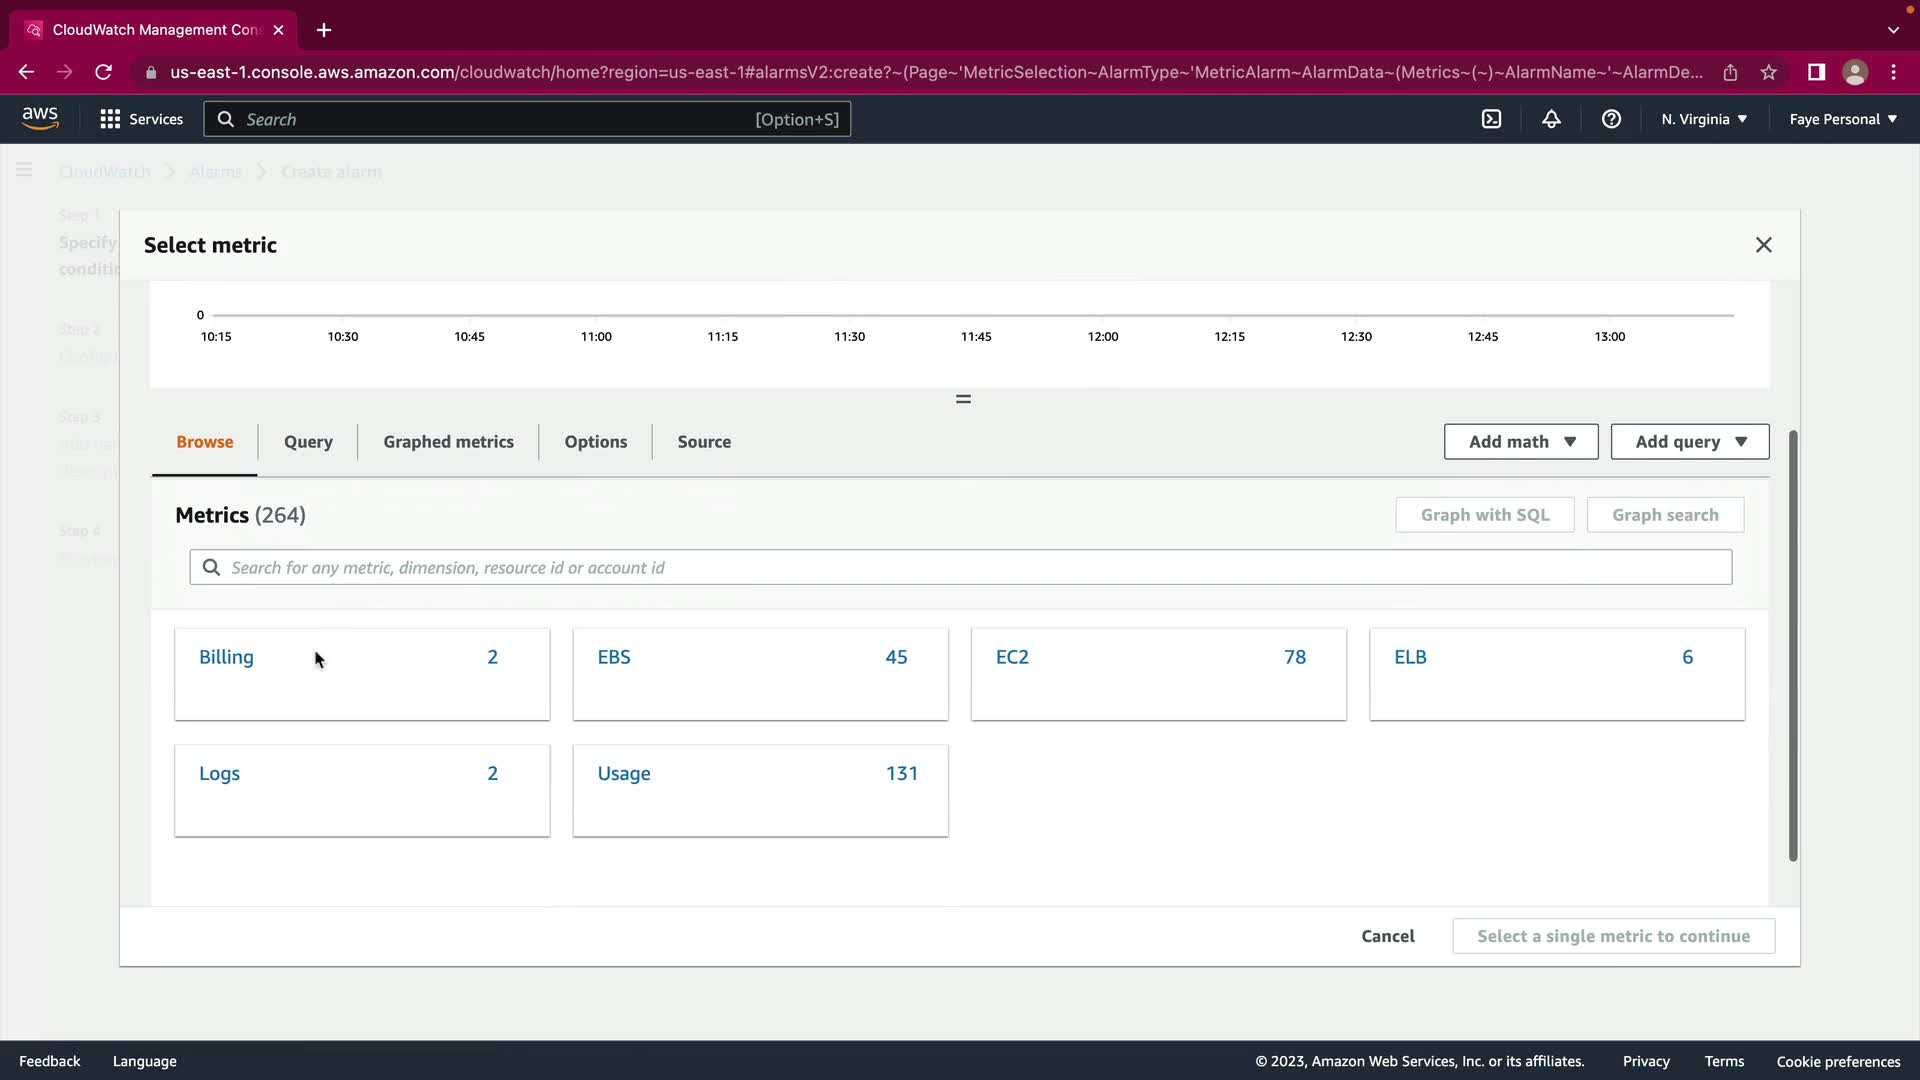Image resolution: width=1920 pixels, height=1080 pixels.
Task: Open the N. Virginia region selector
Action: point(1704,119)
